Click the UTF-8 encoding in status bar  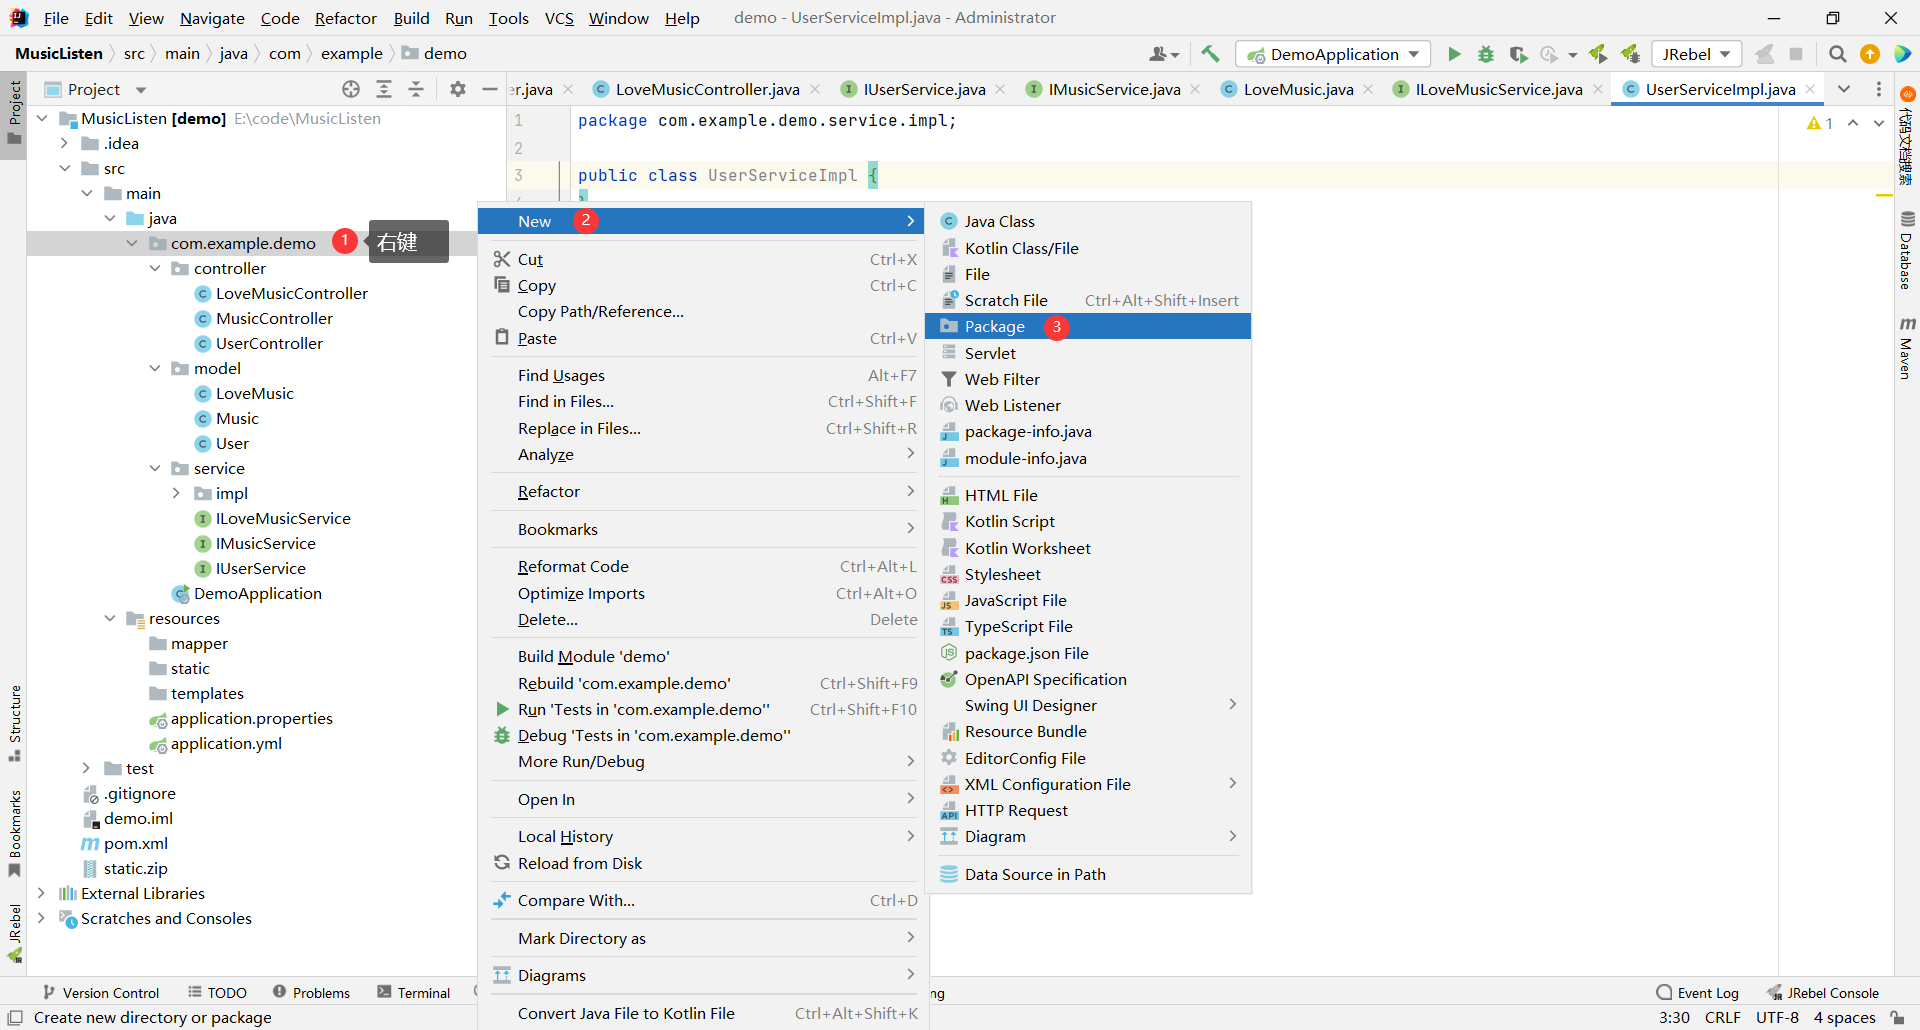click(x=1777, y=1017)
